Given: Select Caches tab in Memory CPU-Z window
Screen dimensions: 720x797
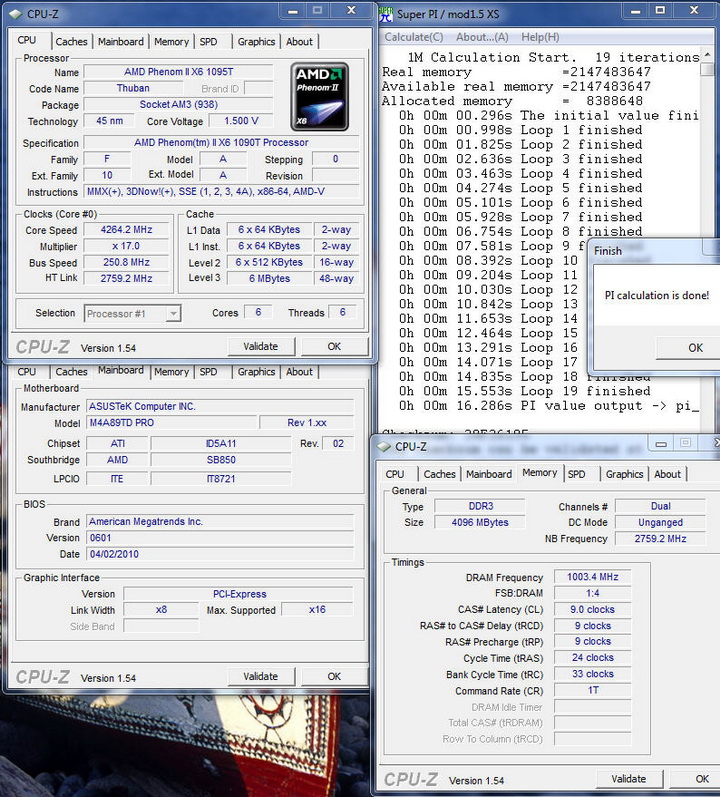Looking at the screenshot, I should point(440,474).
